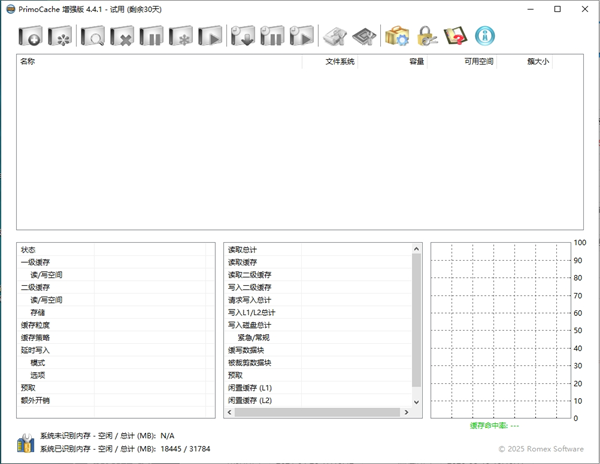The image size is (600, 464).
Task: Select the 额外开销 row
Action: point(116,401)
